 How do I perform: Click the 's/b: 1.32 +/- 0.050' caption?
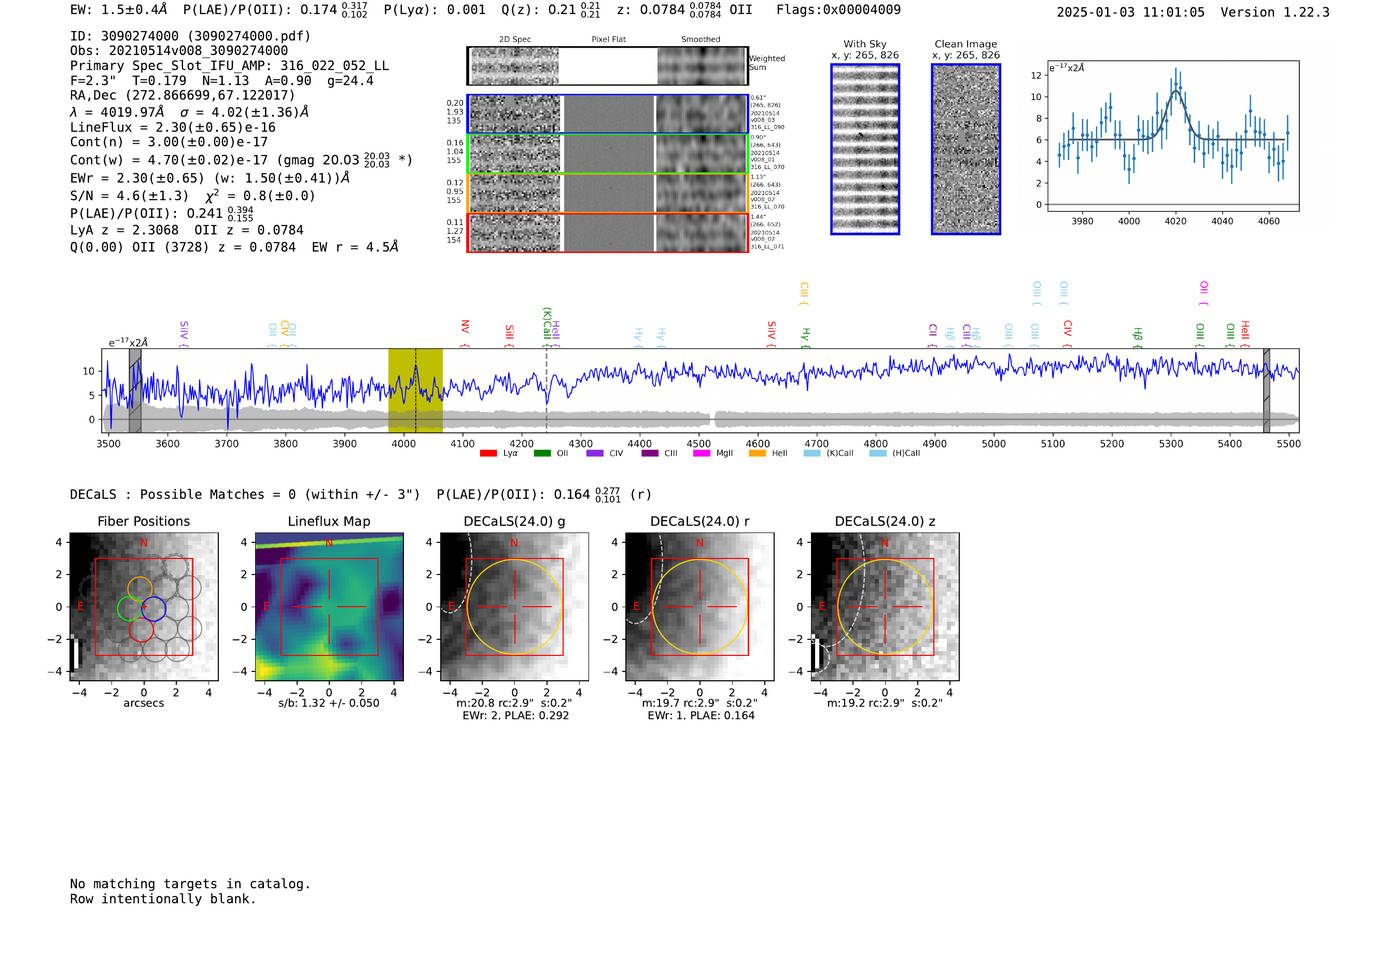point(329,703)
